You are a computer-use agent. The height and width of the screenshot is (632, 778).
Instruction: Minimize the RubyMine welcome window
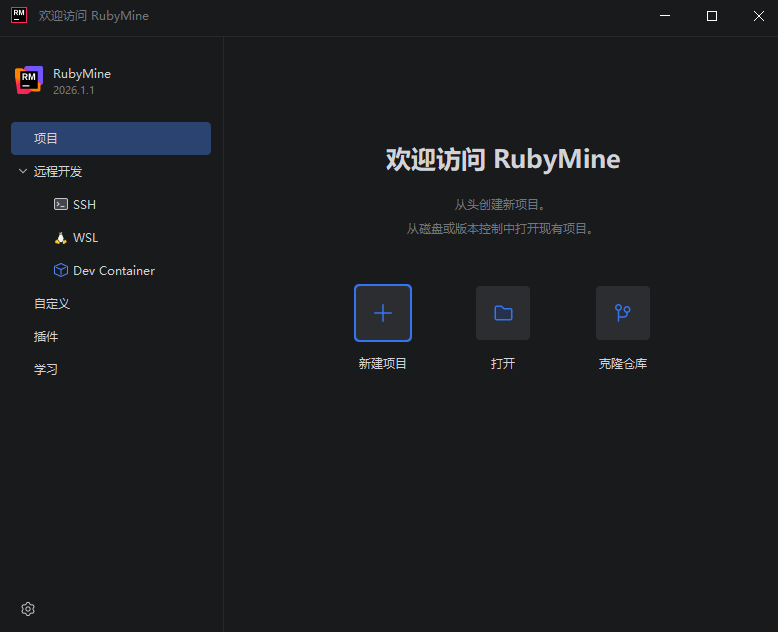pyautogui.click(x=665, y=16)
